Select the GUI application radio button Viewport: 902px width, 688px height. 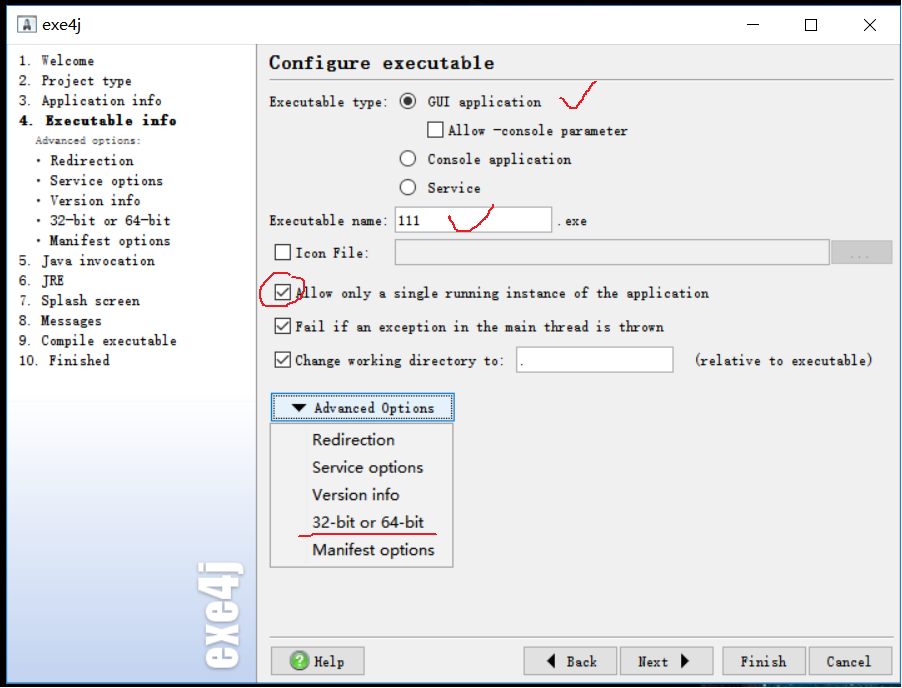408,101
